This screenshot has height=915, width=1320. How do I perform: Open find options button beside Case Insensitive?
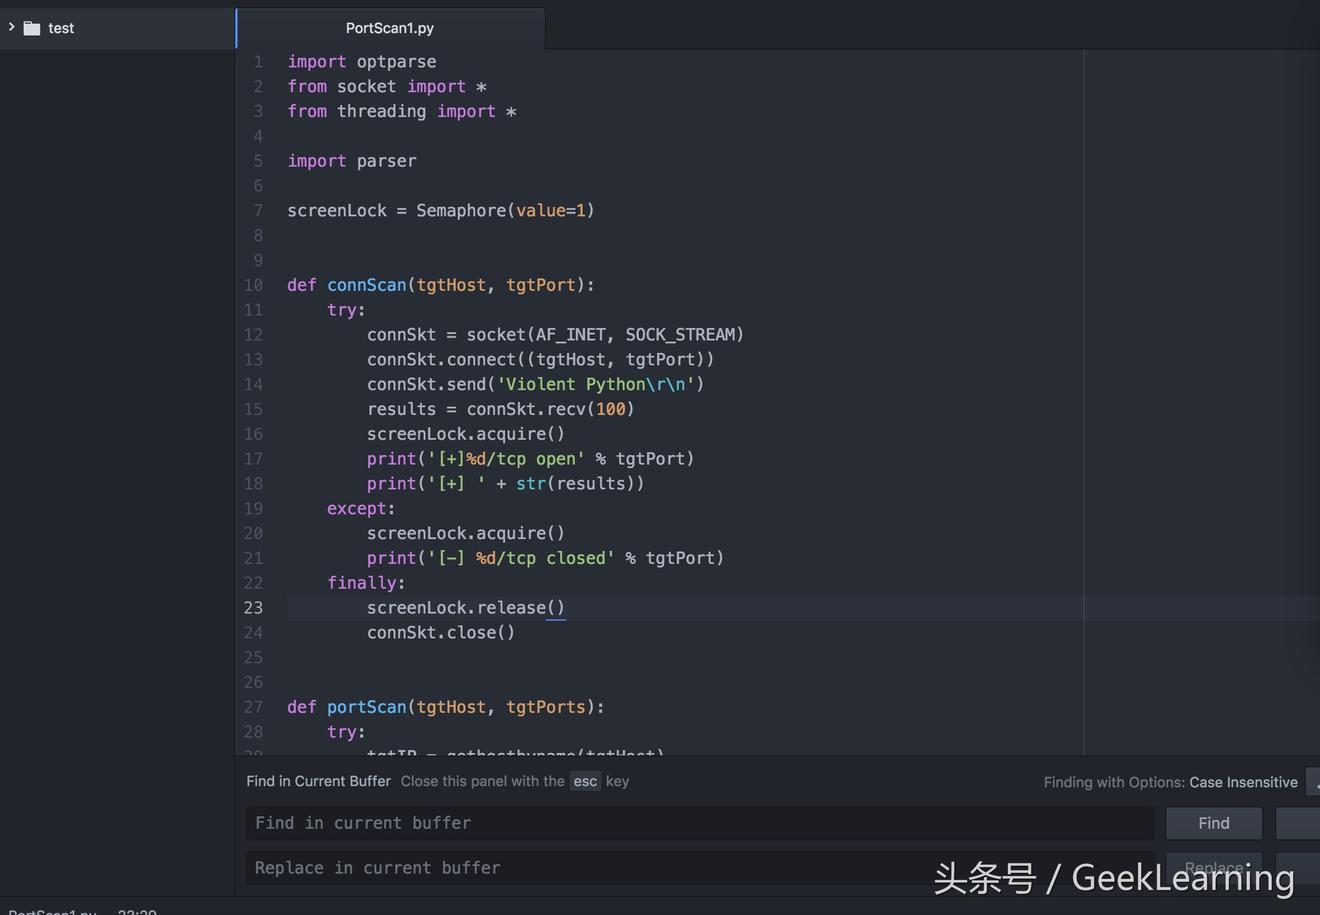tap(1313, 782)
